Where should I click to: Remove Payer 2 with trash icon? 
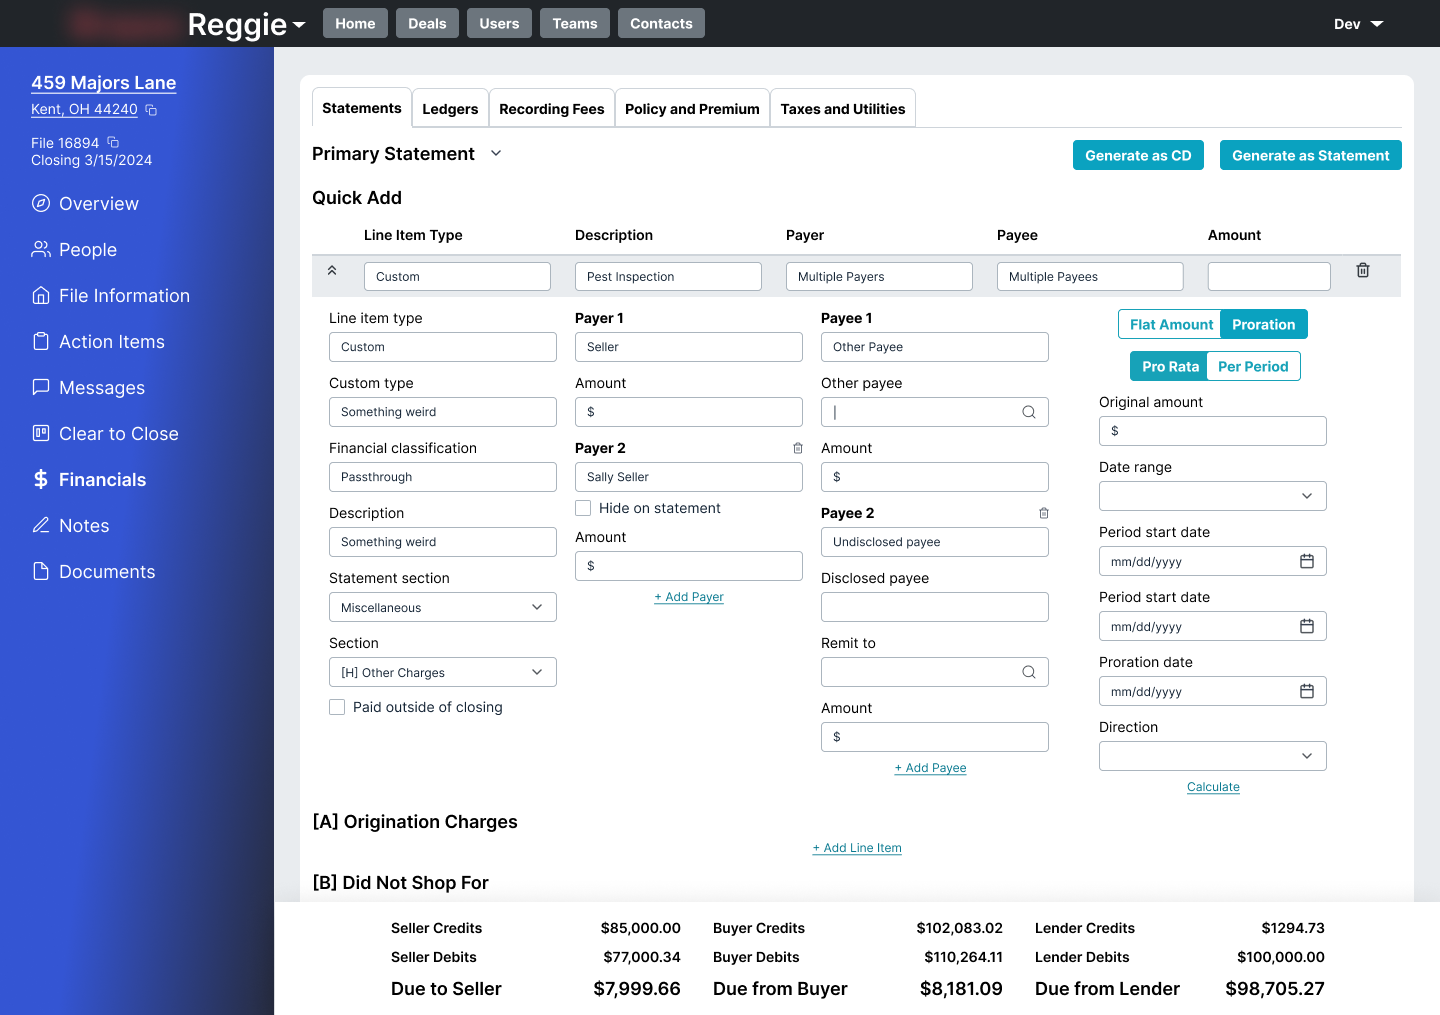pyautogui.click(x=798, y=448)
